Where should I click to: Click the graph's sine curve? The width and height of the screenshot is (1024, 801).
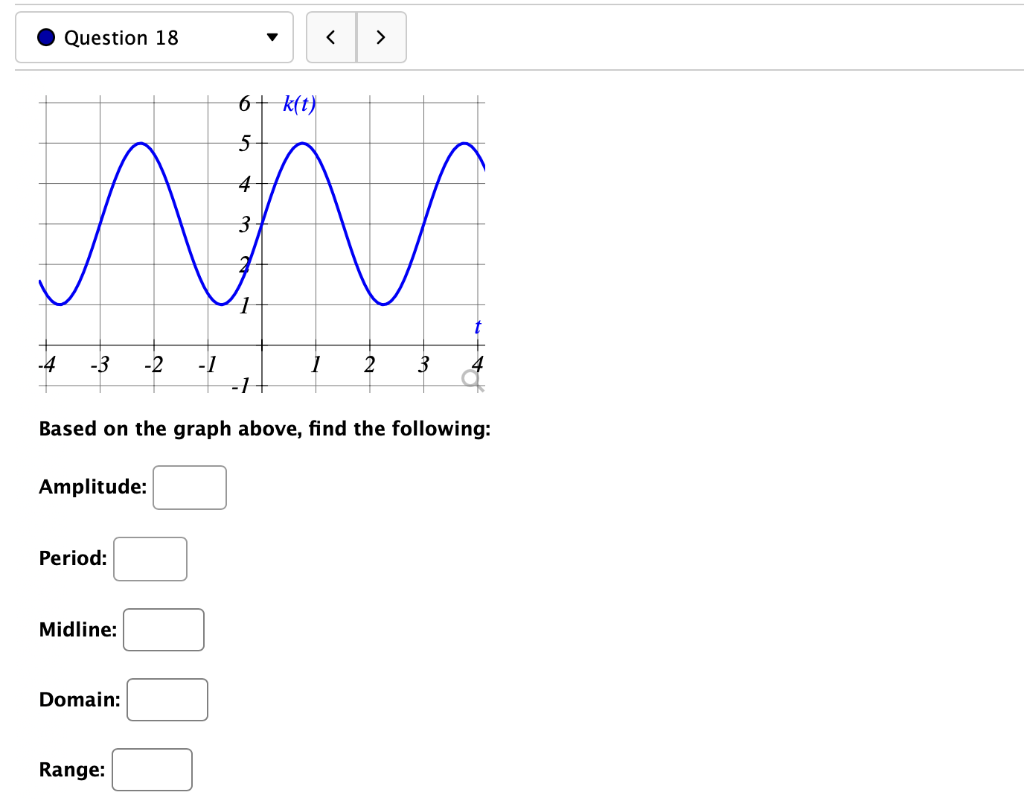(140, 145)
